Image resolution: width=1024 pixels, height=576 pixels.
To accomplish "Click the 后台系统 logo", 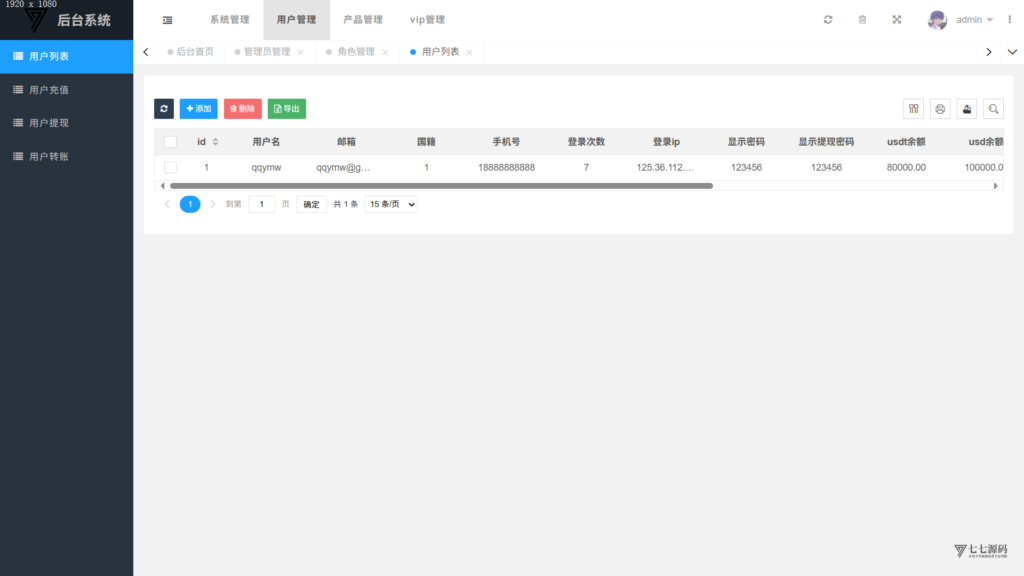I will pos(67,20).
